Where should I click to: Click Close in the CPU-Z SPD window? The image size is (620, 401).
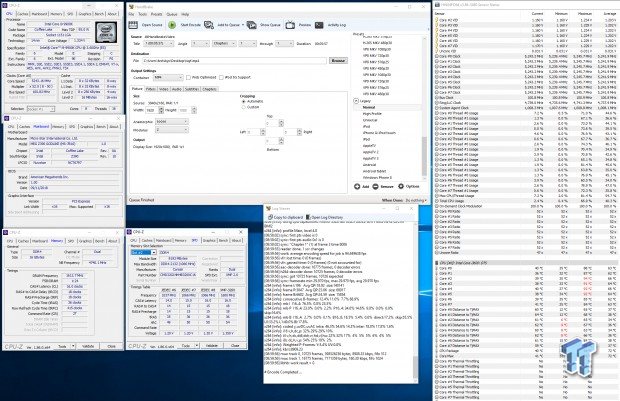(235, 346)
